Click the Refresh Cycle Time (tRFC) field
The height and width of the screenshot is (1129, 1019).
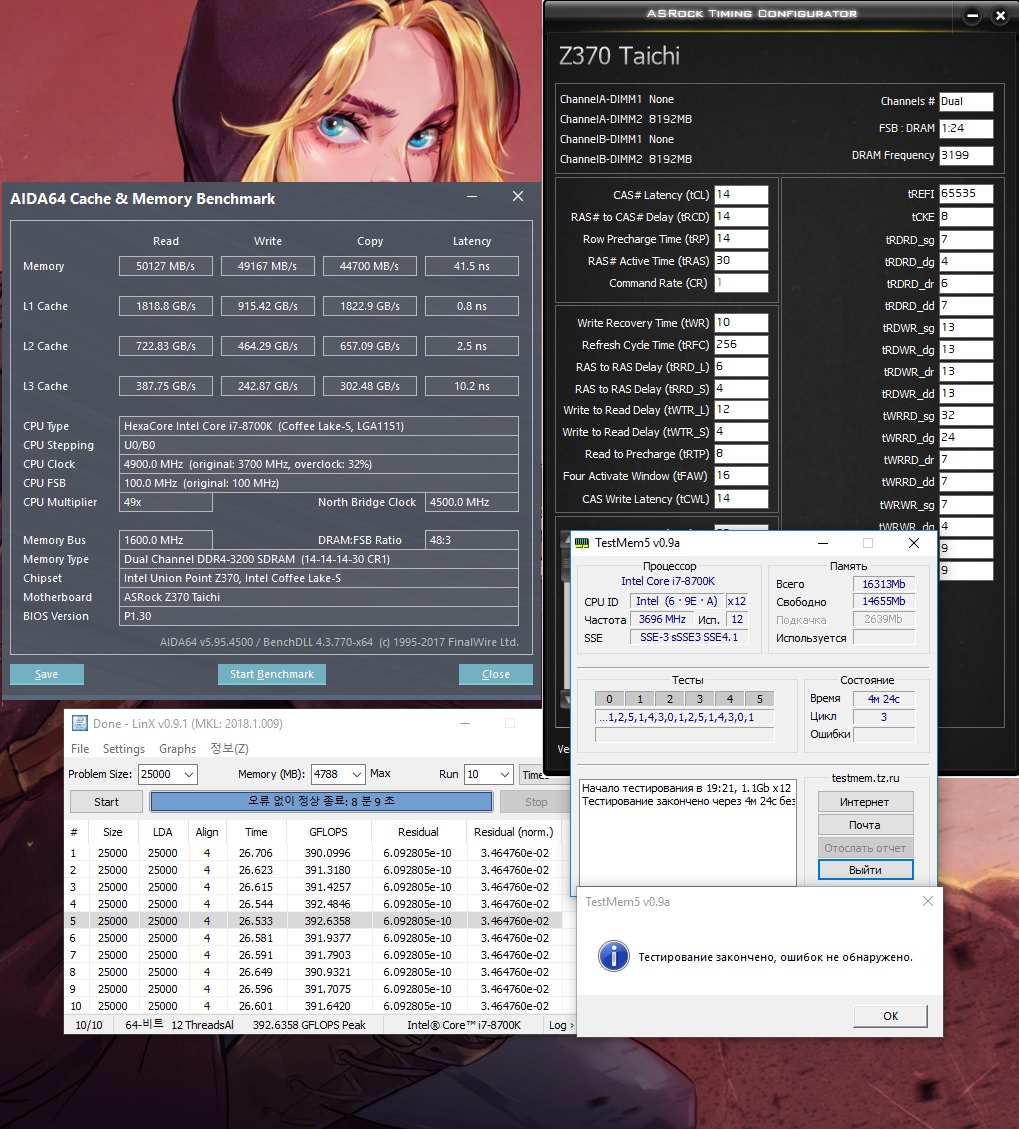(741, 344)
